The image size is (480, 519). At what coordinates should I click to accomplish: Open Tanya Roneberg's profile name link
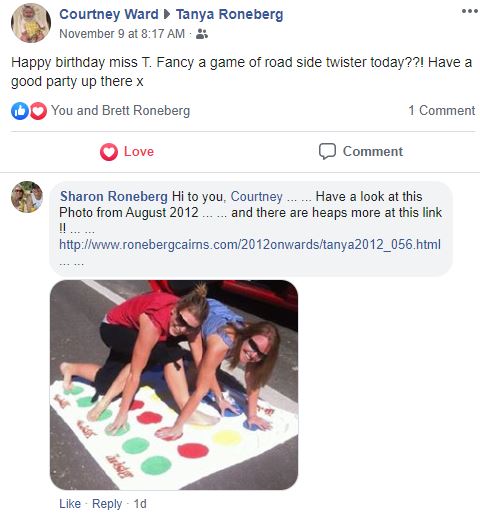(230, 14)
